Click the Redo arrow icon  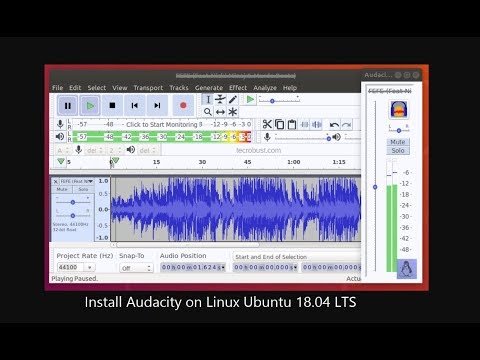point(346,125)
